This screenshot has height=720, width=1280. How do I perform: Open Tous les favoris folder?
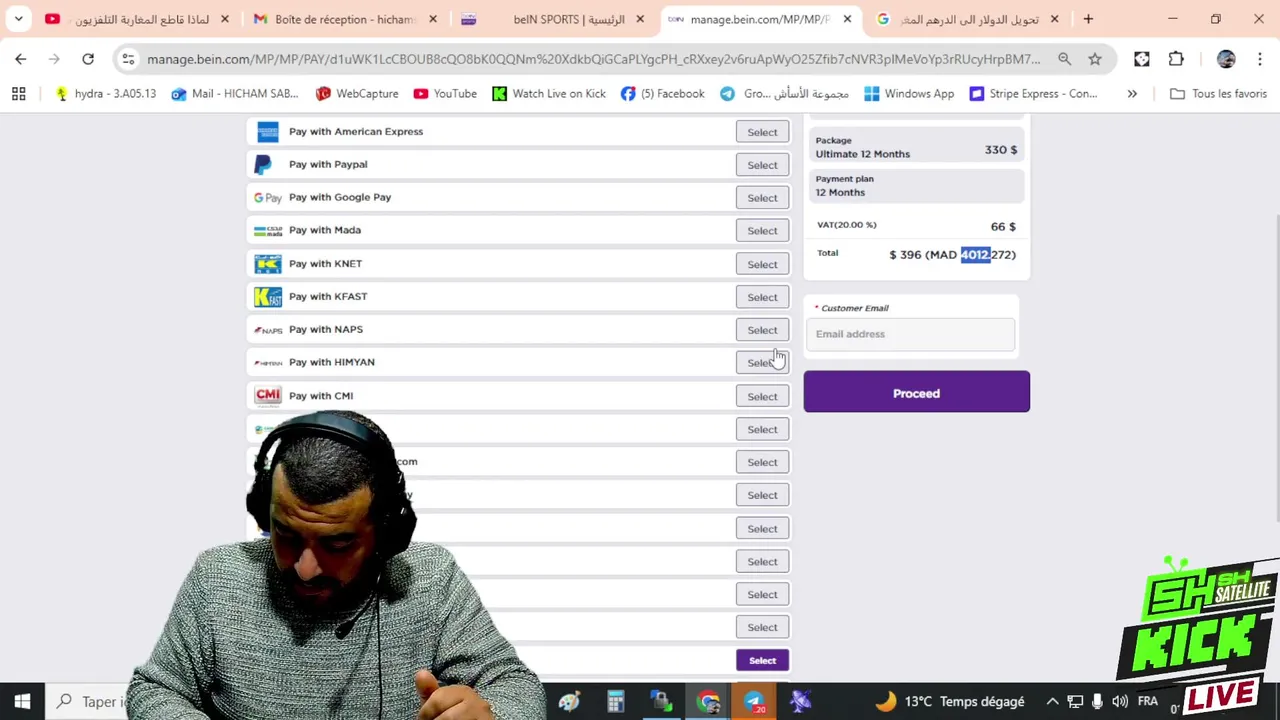tap(1218, 94)
